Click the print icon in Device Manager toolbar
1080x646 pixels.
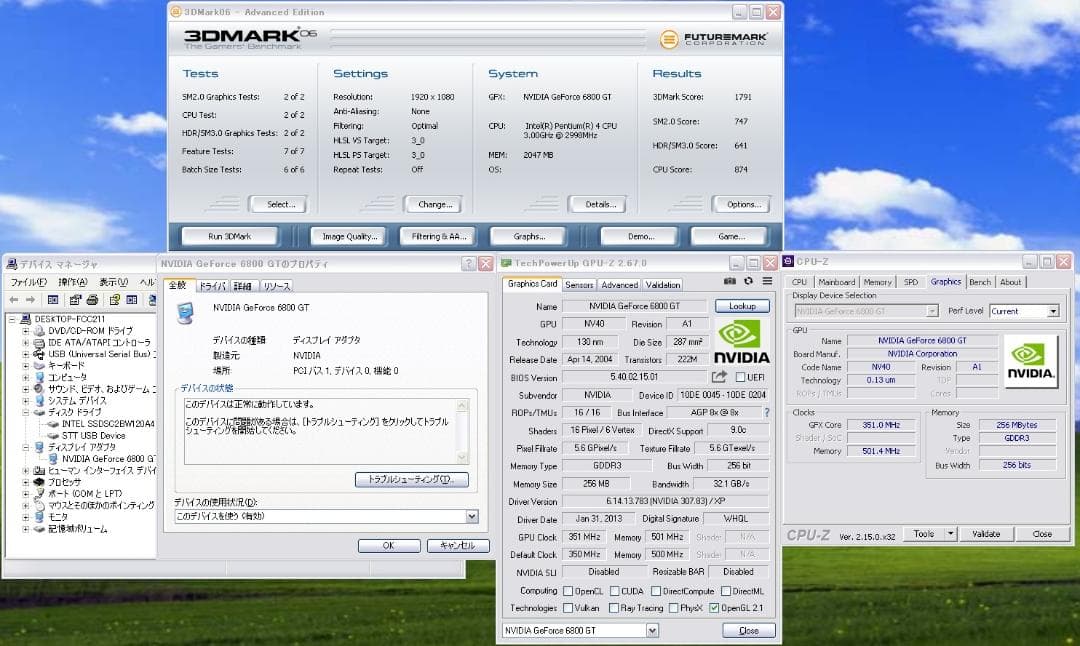coord(93,303)
